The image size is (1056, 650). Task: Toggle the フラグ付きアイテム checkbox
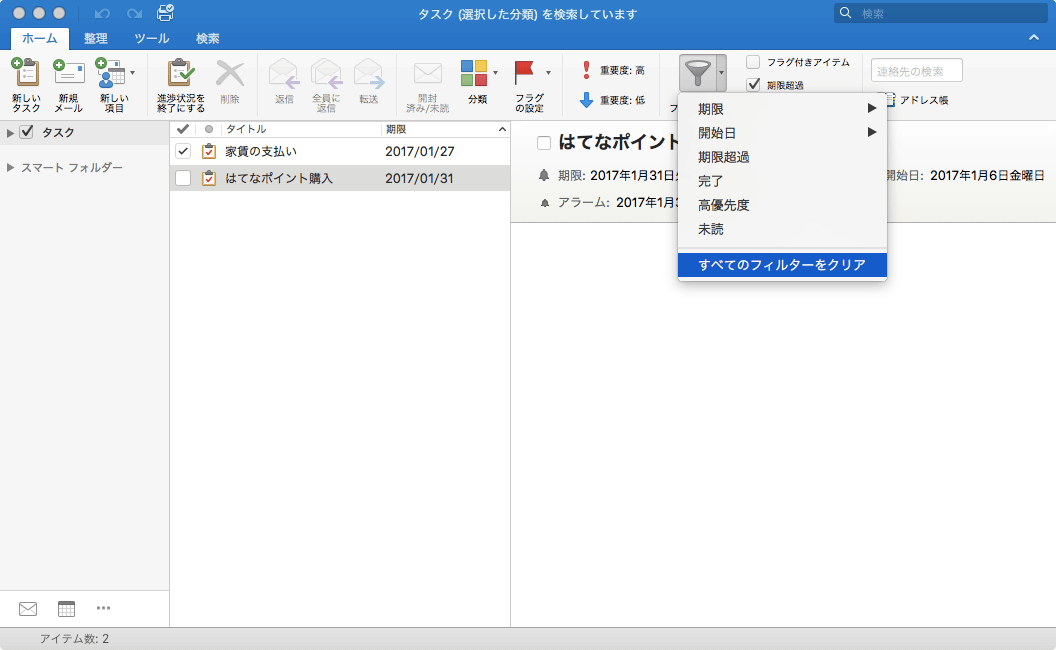(753, 62)
